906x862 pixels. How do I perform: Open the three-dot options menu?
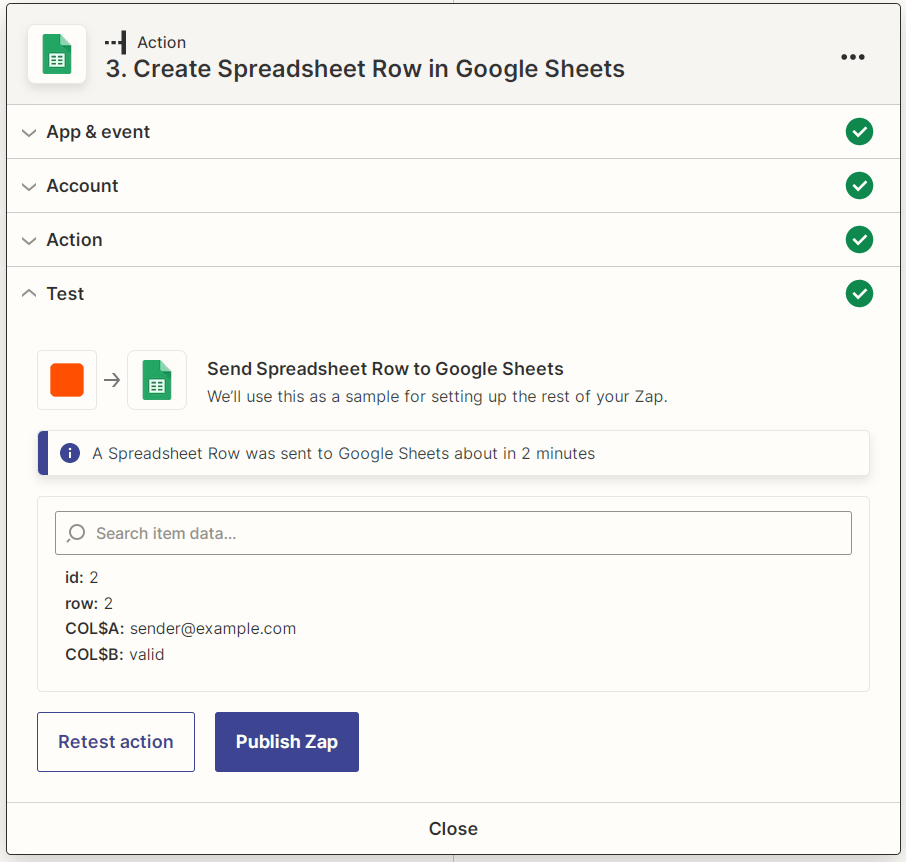(x=853, y=57)
